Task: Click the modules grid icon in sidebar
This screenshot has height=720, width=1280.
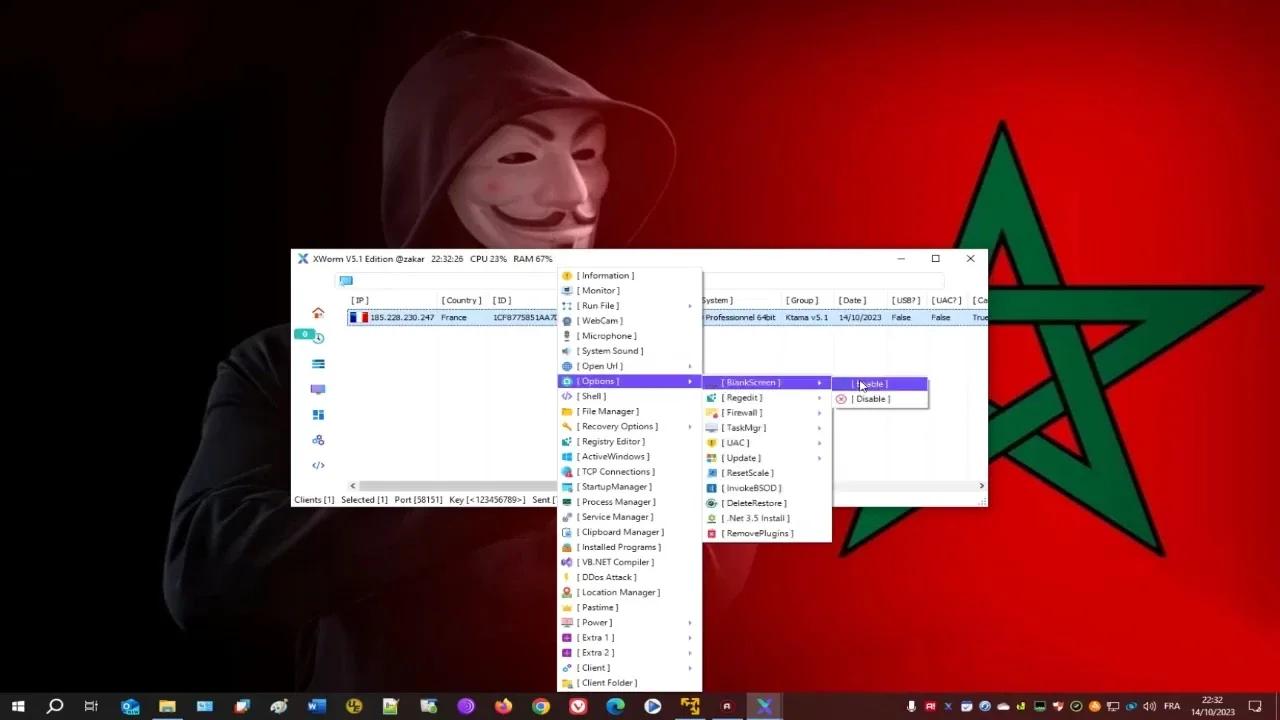Action: 318,414
